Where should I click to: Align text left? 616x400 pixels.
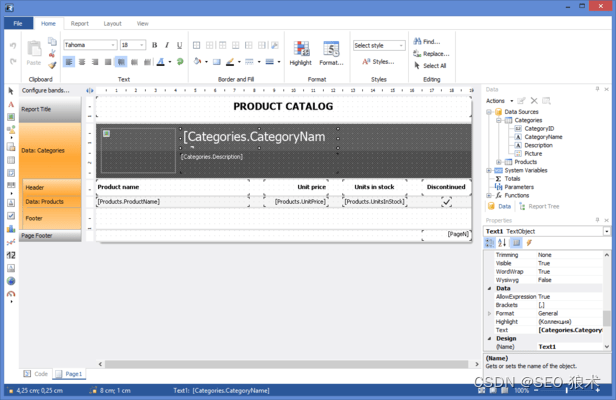point(69,62)
